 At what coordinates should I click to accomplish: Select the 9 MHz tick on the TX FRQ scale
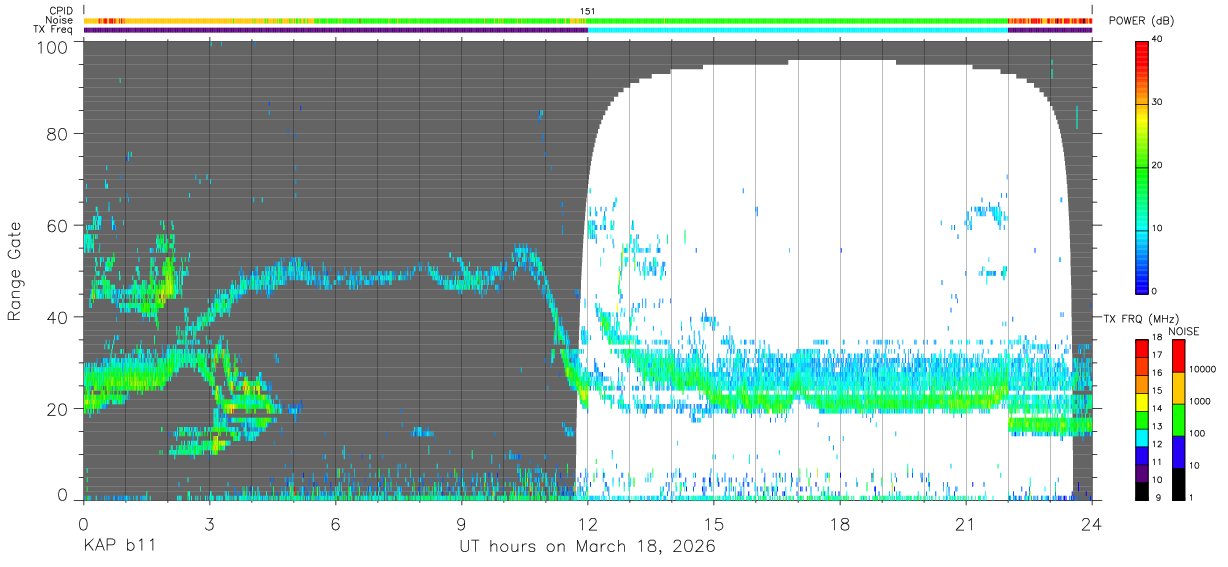(1158, 497)
